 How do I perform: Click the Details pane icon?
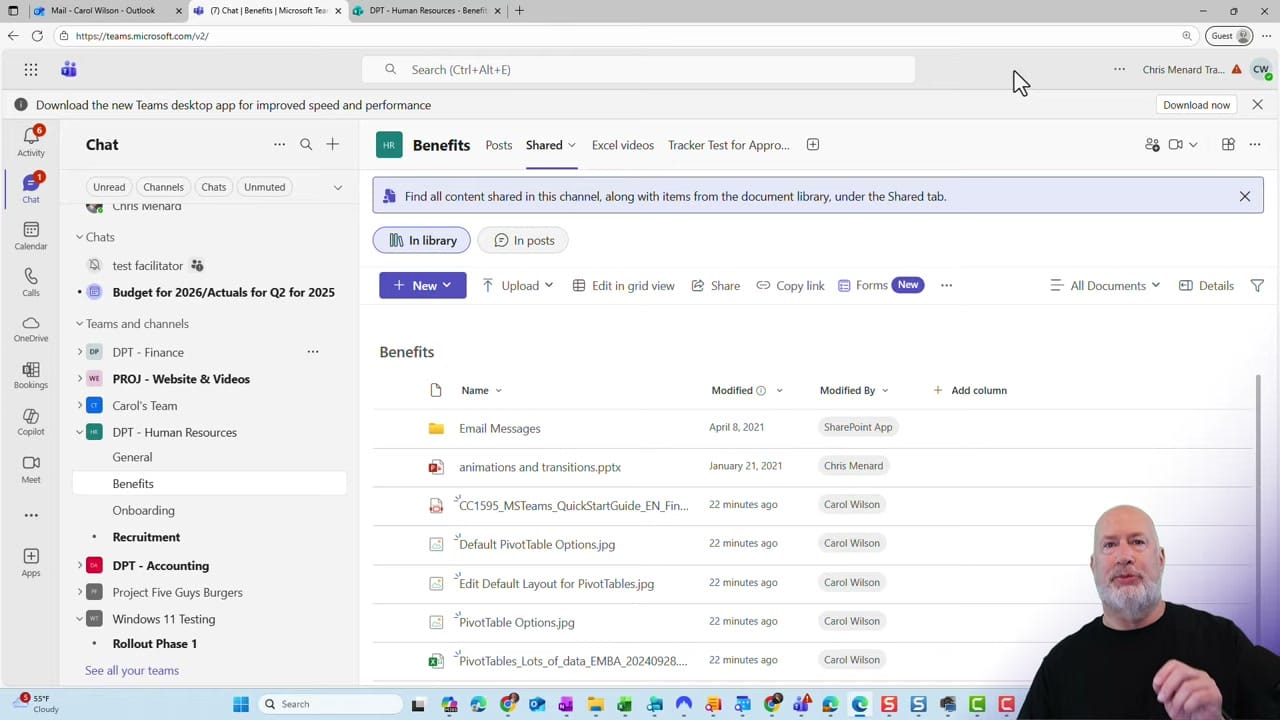pos(1206,285)
